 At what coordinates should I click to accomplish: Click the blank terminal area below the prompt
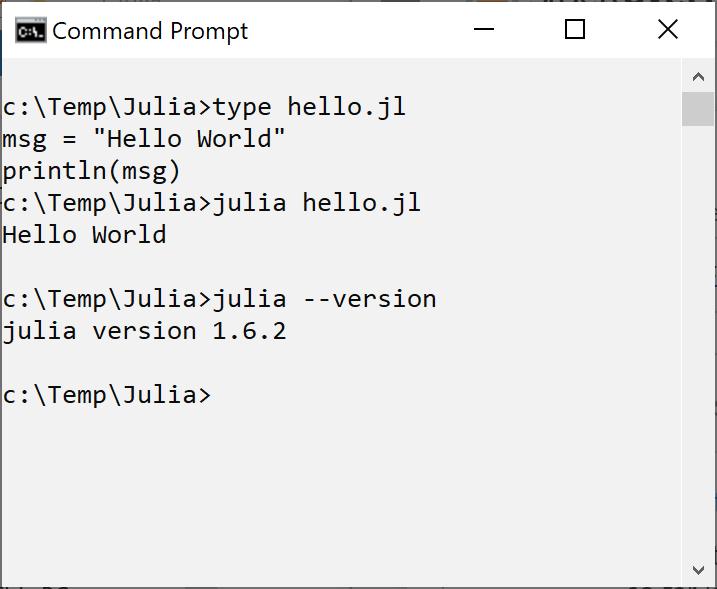(340, 490)
